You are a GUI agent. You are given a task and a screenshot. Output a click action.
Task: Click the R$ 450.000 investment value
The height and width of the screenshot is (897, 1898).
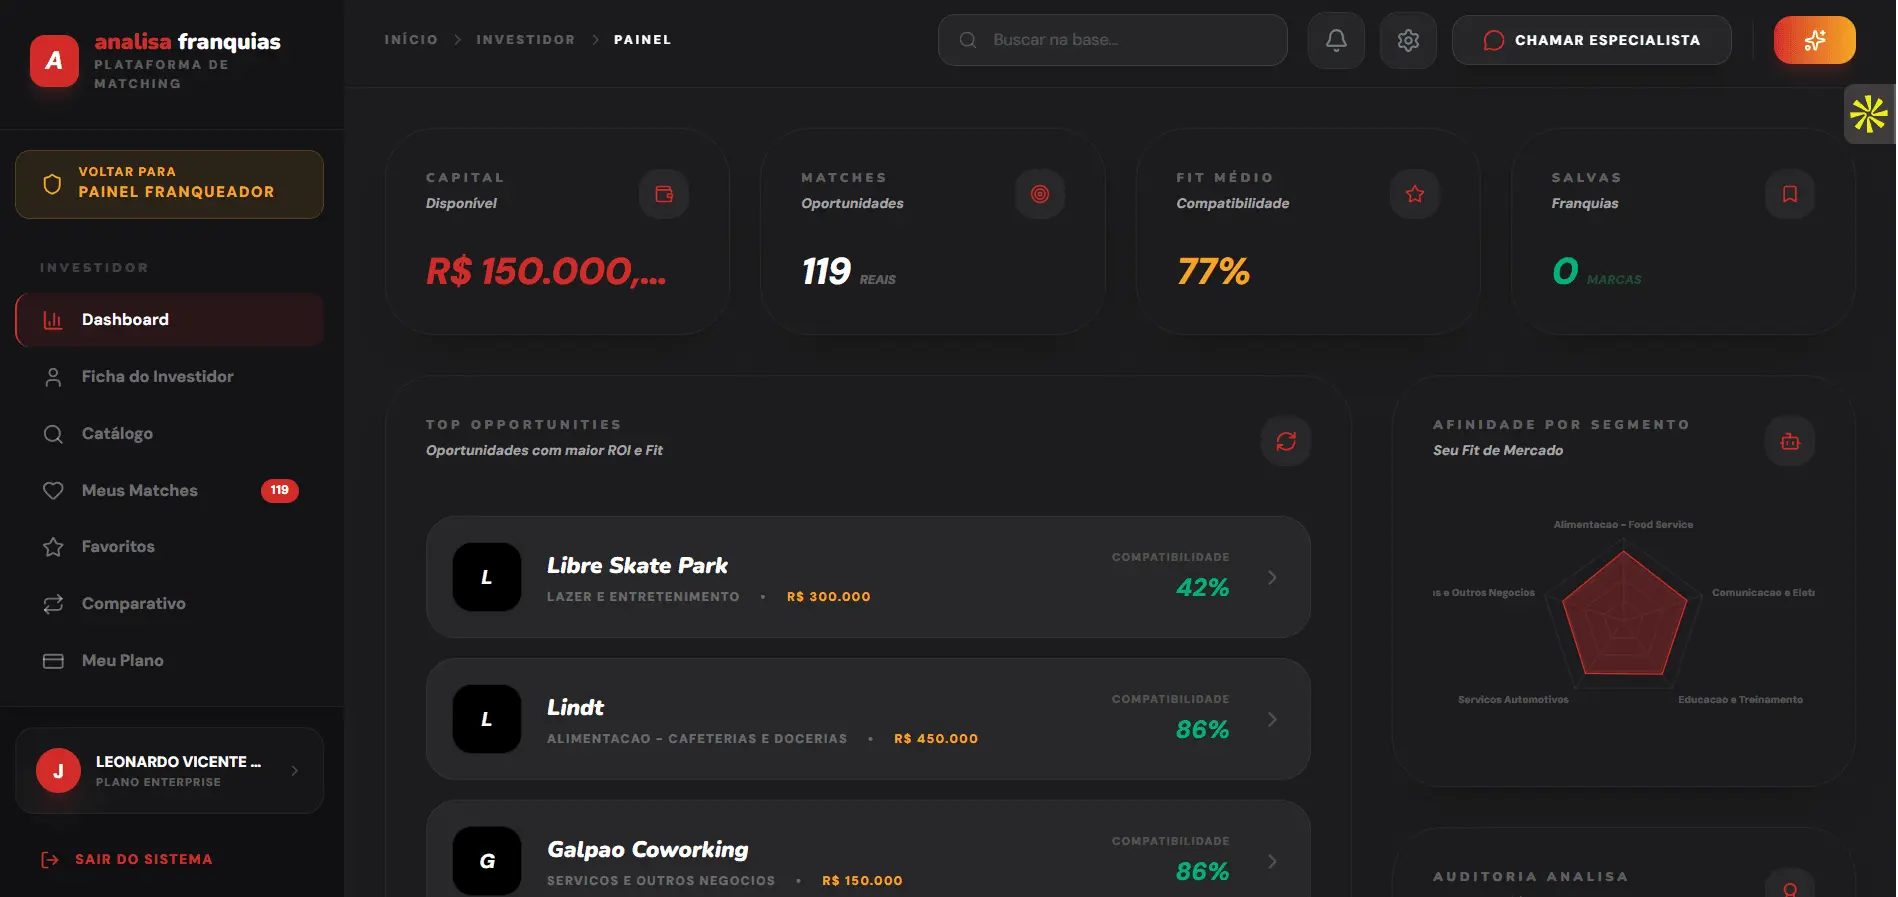[936, 739]
